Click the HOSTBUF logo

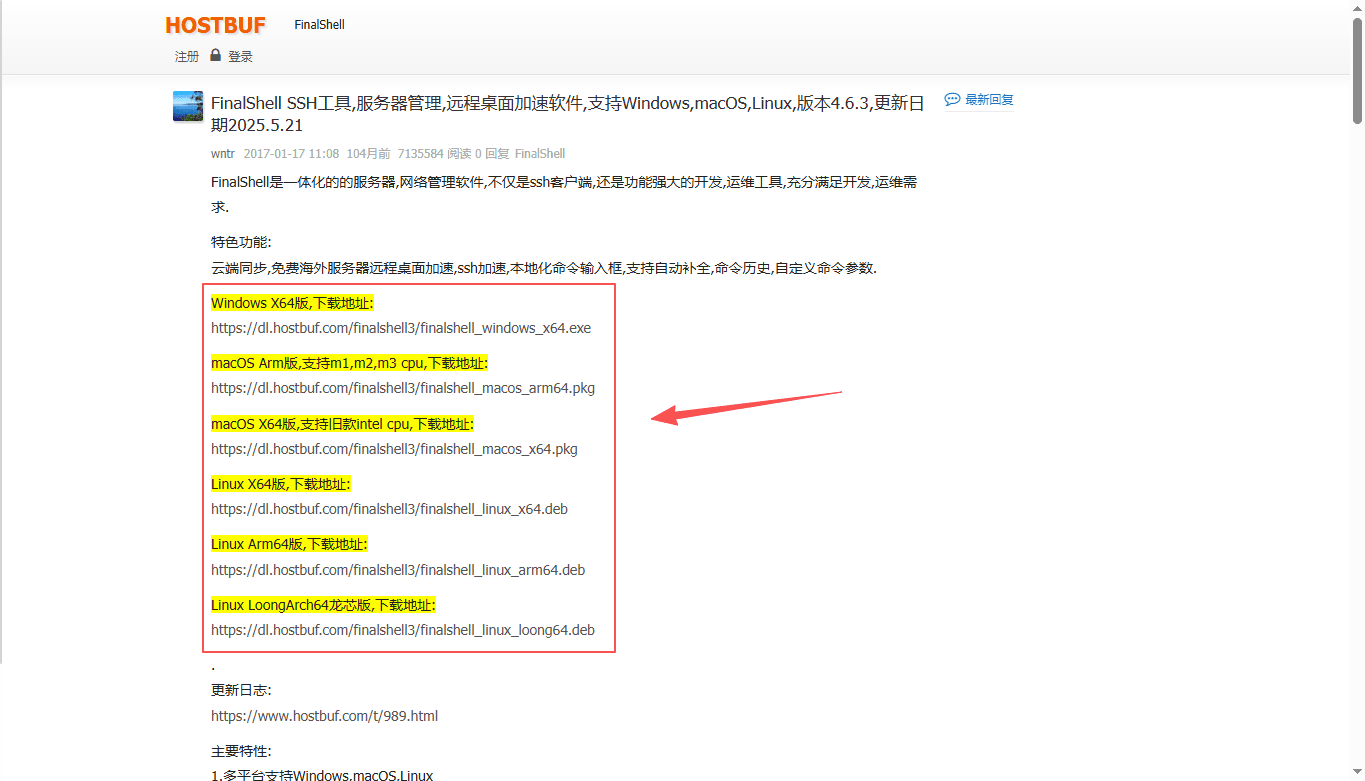tap(215, 25)
